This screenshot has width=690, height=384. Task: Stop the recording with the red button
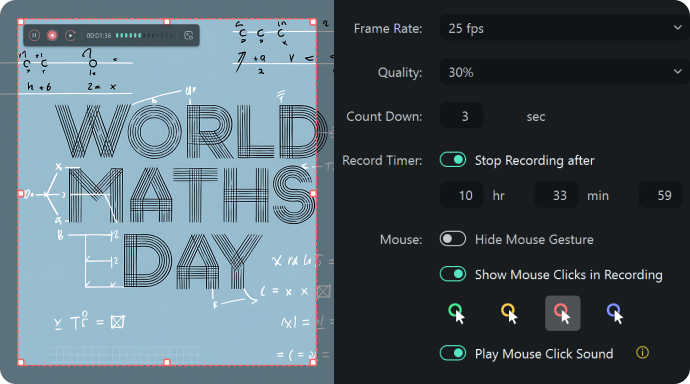pos(52,35)
